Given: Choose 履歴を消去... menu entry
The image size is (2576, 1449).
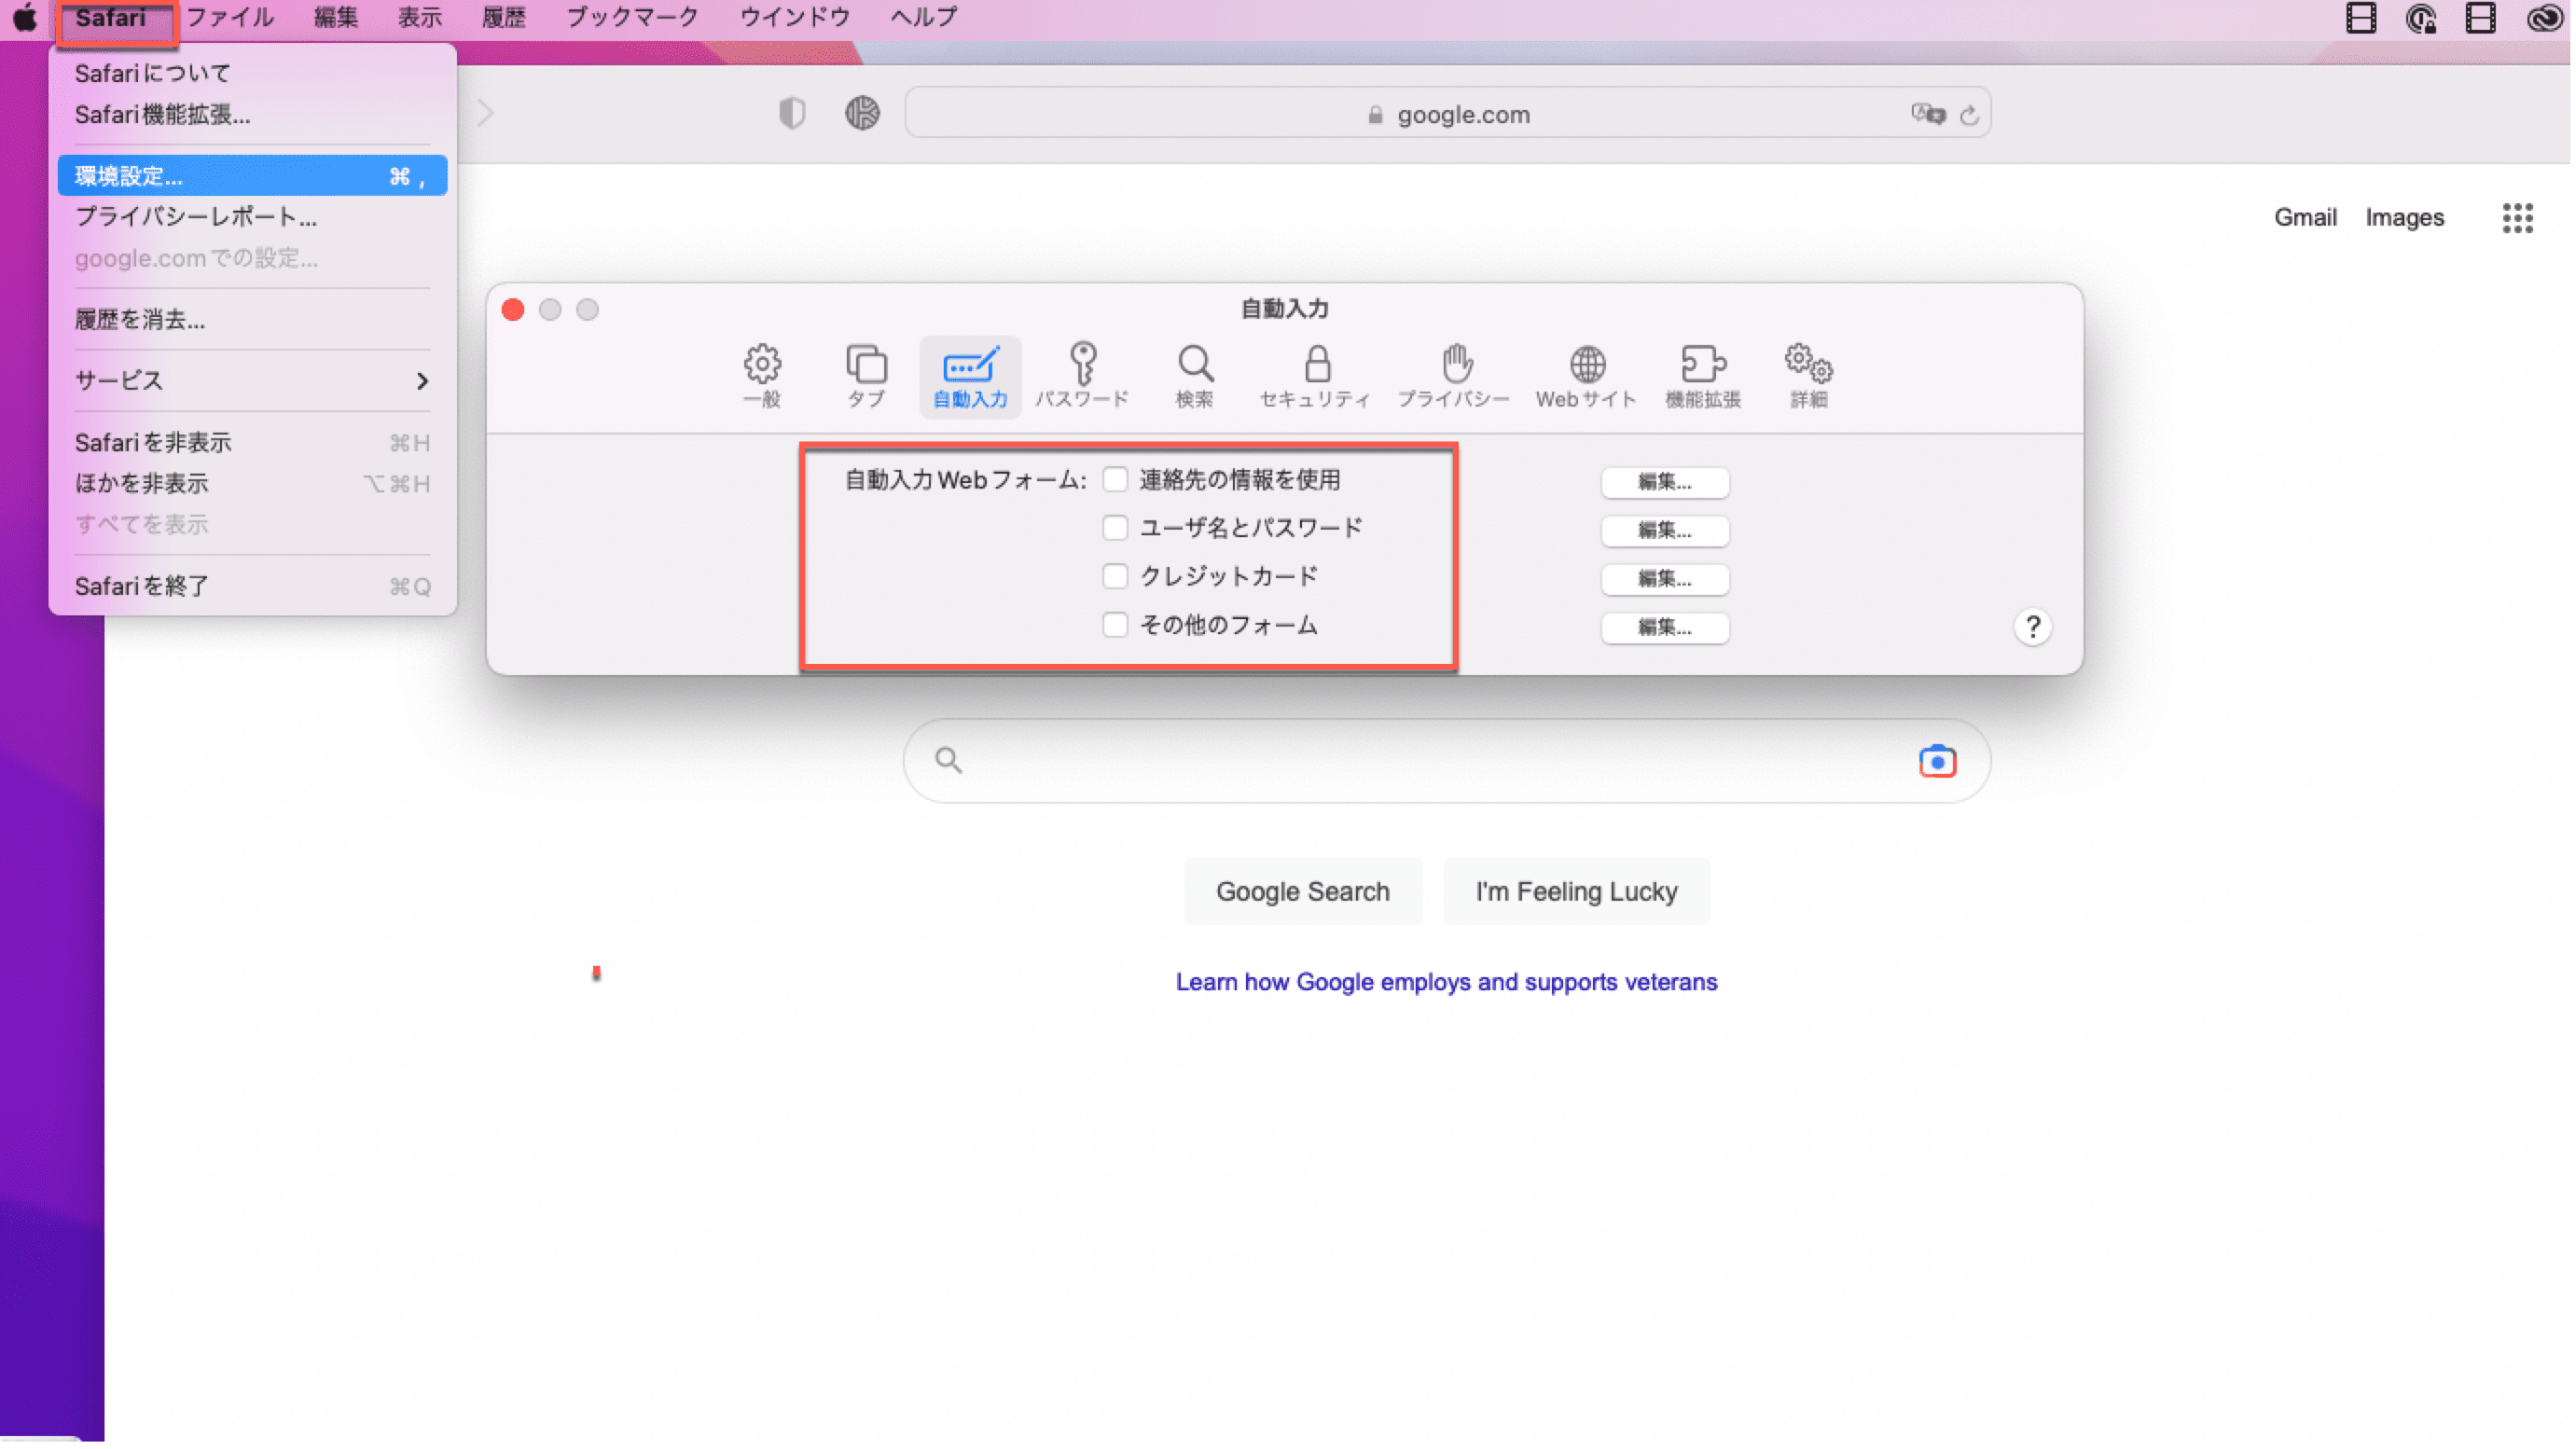Looking at the screenshot, I should pos(140,320).
